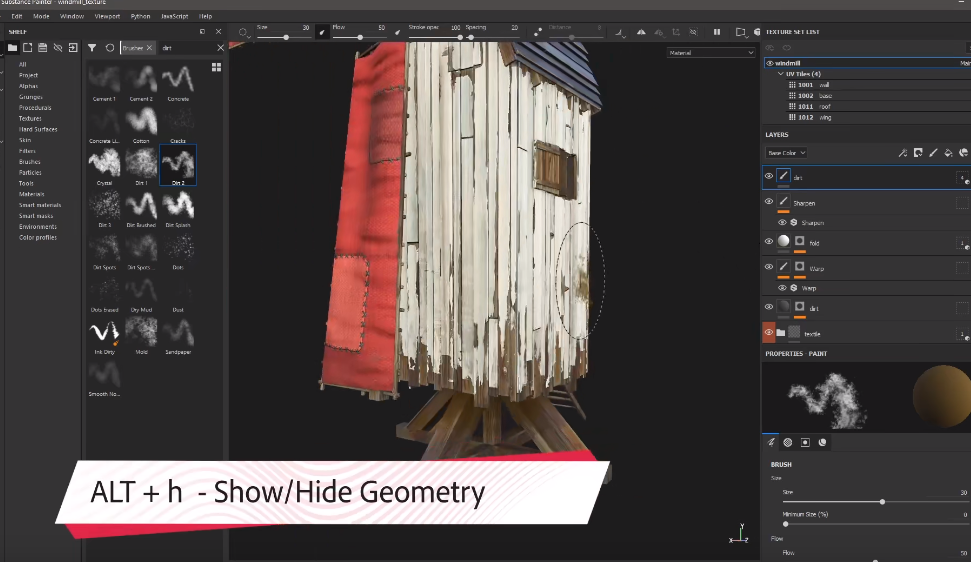Image resolution: width=971 pixels, height=562 pixels.
Task: Click the Shelf save icon
Action: [42, 48]
